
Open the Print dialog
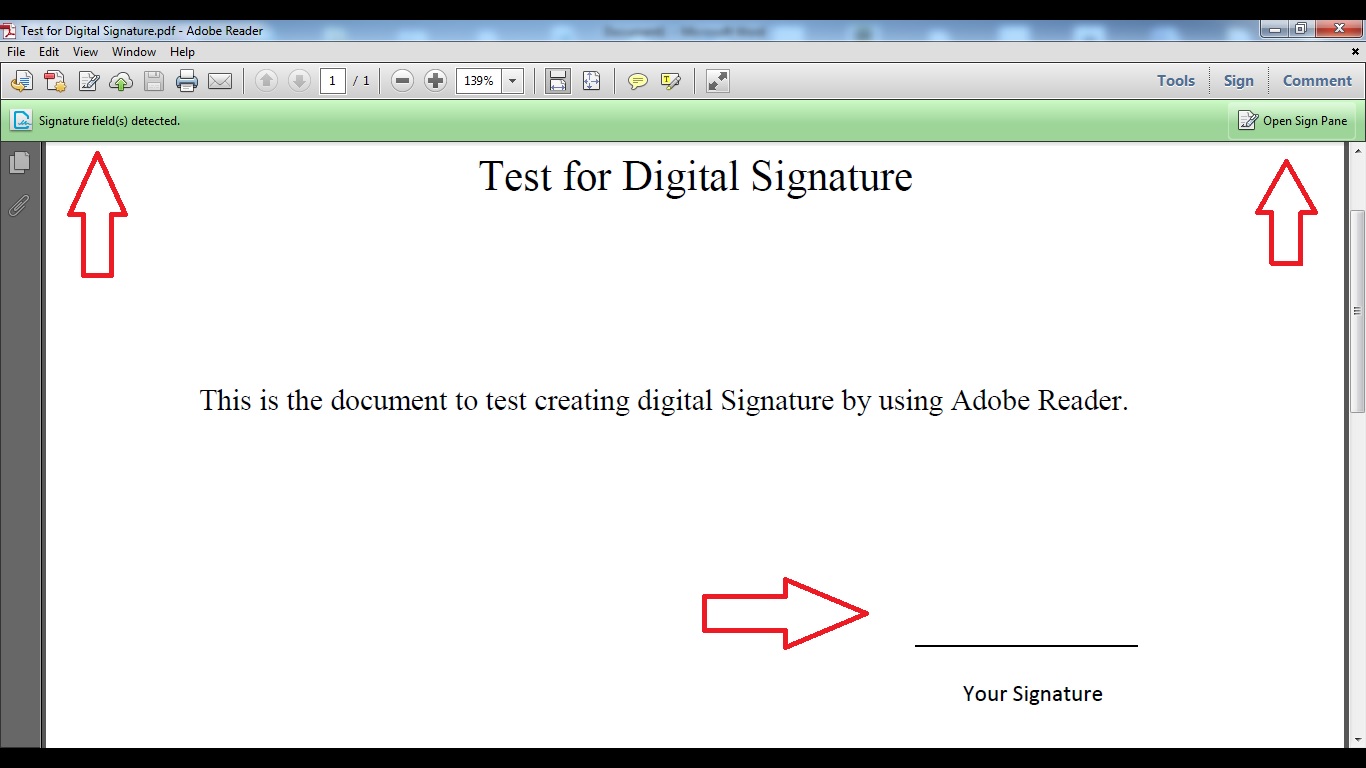(x=187, y=81)
